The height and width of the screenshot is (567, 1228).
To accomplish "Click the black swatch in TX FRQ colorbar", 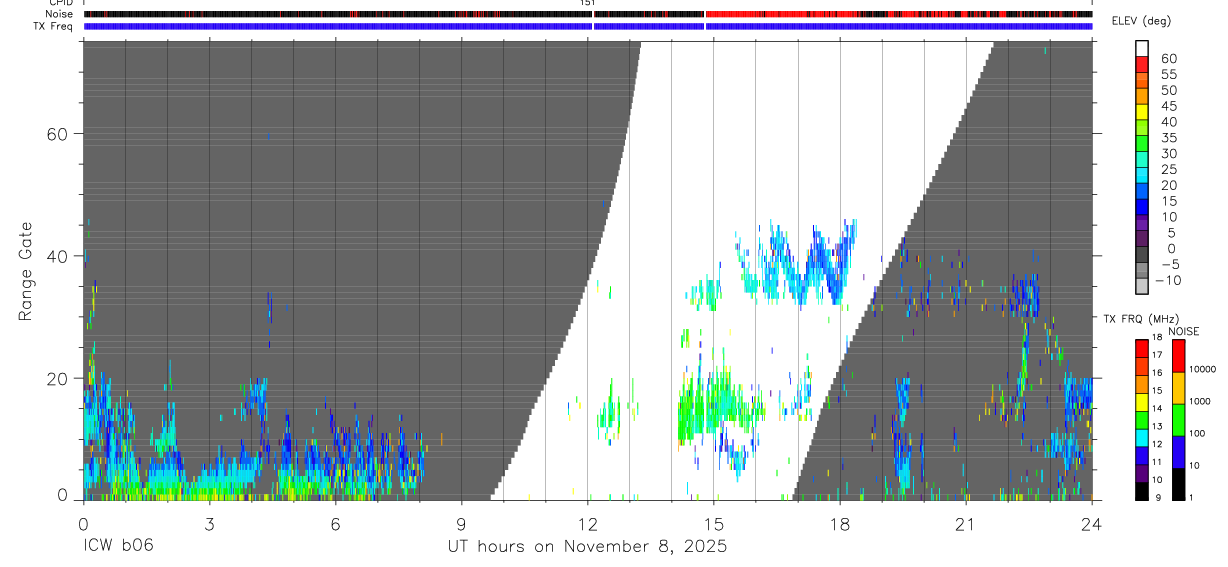I will 1142,491.
